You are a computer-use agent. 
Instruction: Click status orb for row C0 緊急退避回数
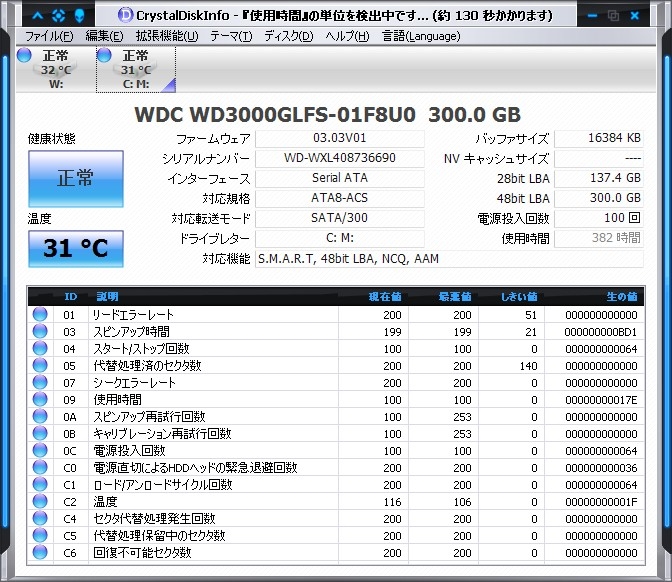coord(40,467)
